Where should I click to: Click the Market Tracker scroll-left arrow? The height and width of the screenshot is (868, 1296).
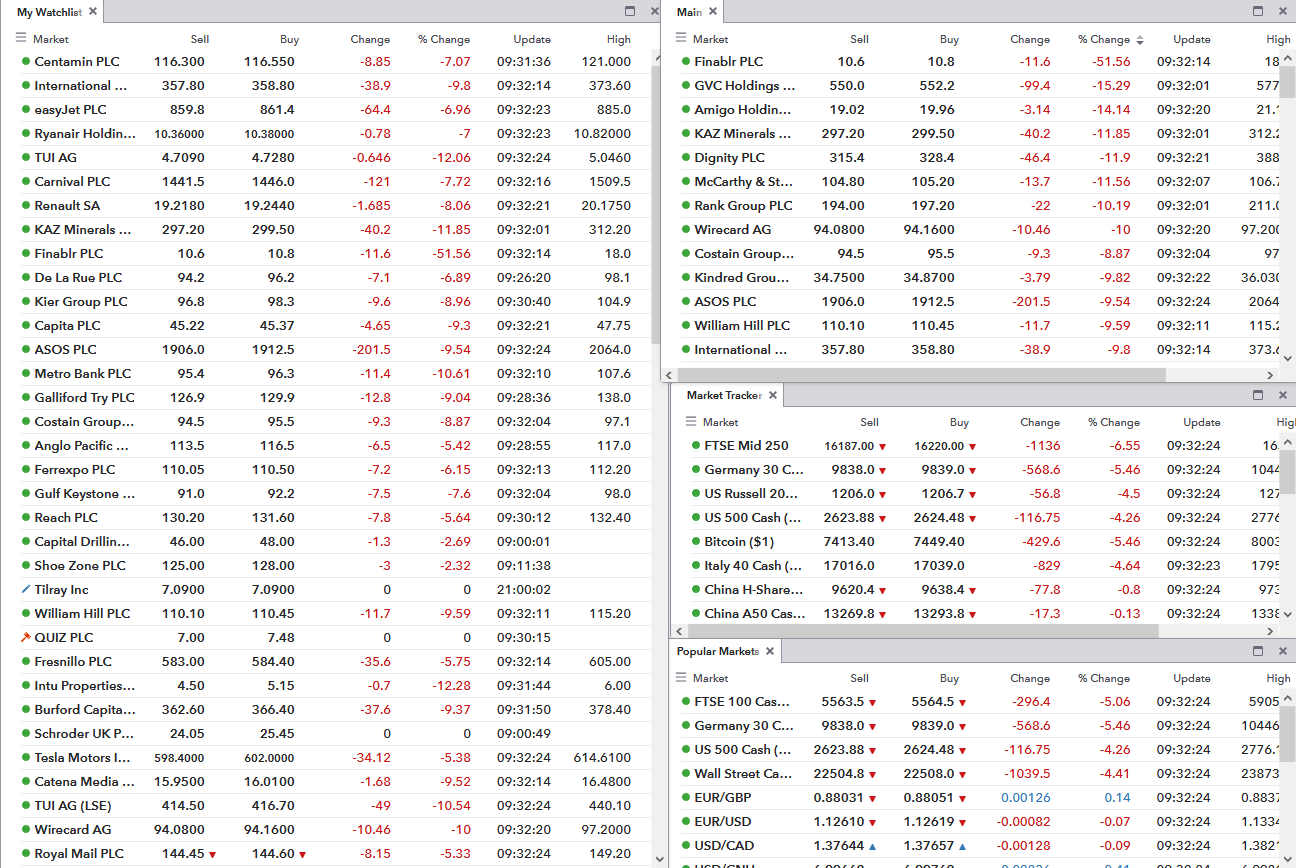(x=681, y=631)
